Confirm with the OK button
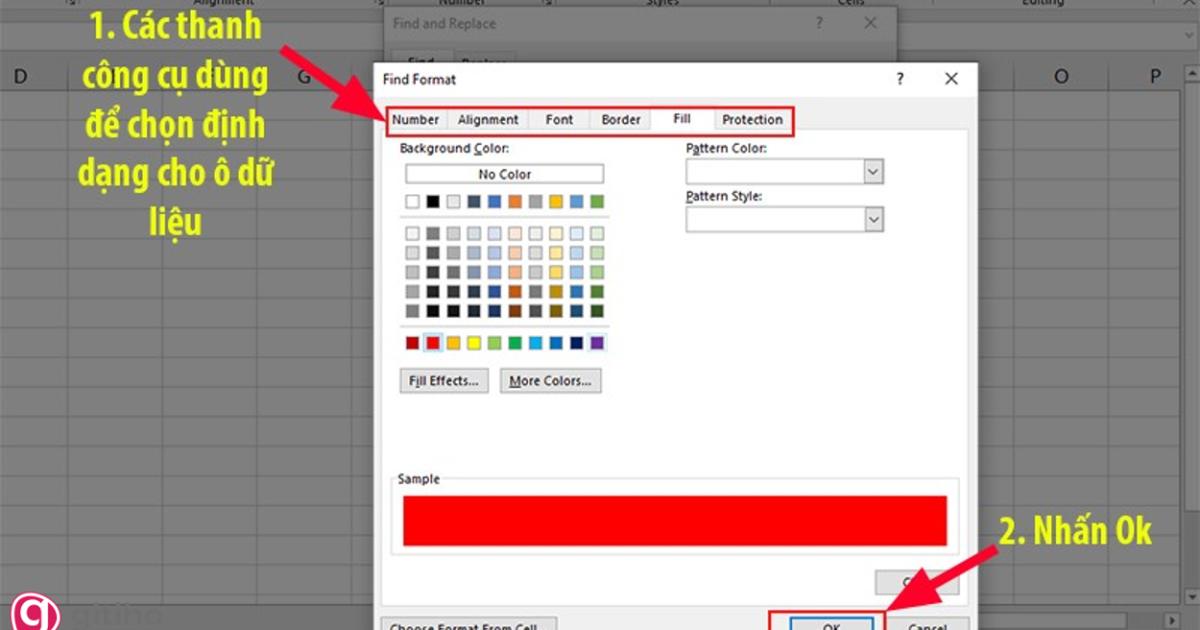This screenshot has width=1200, height=630. point(830,623)
